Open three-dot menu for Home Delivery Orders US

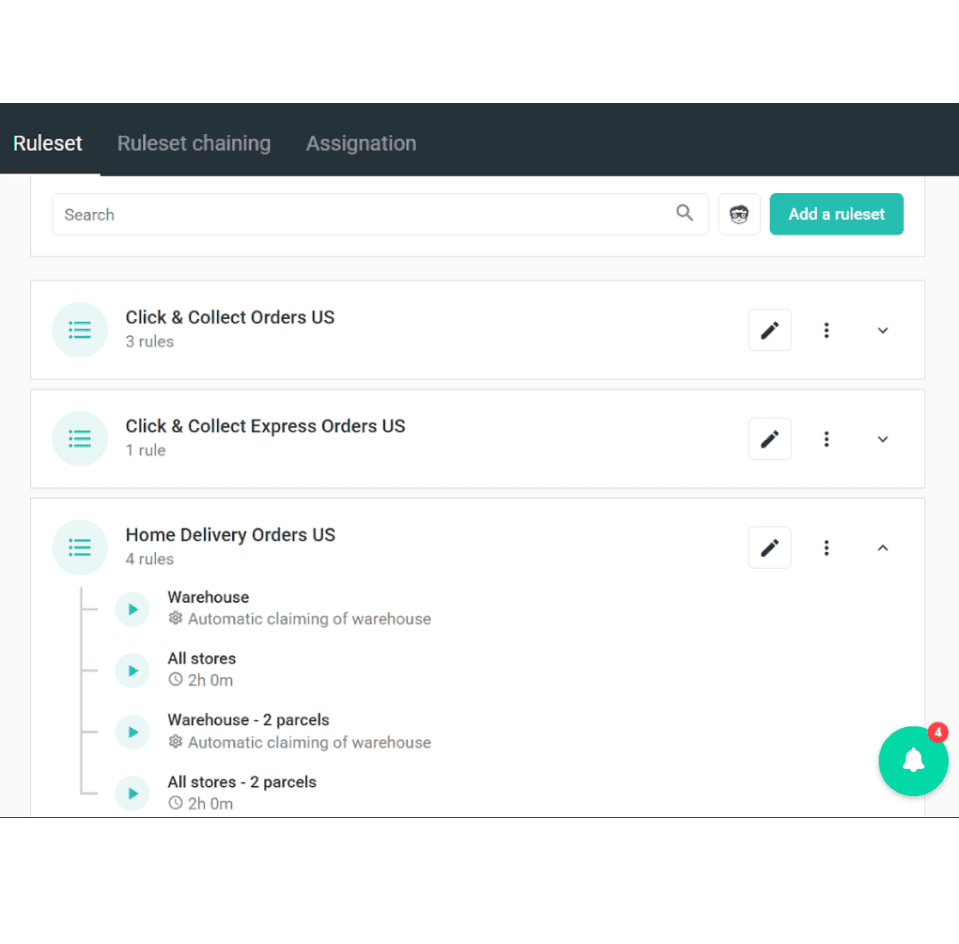tap(826, 548)
